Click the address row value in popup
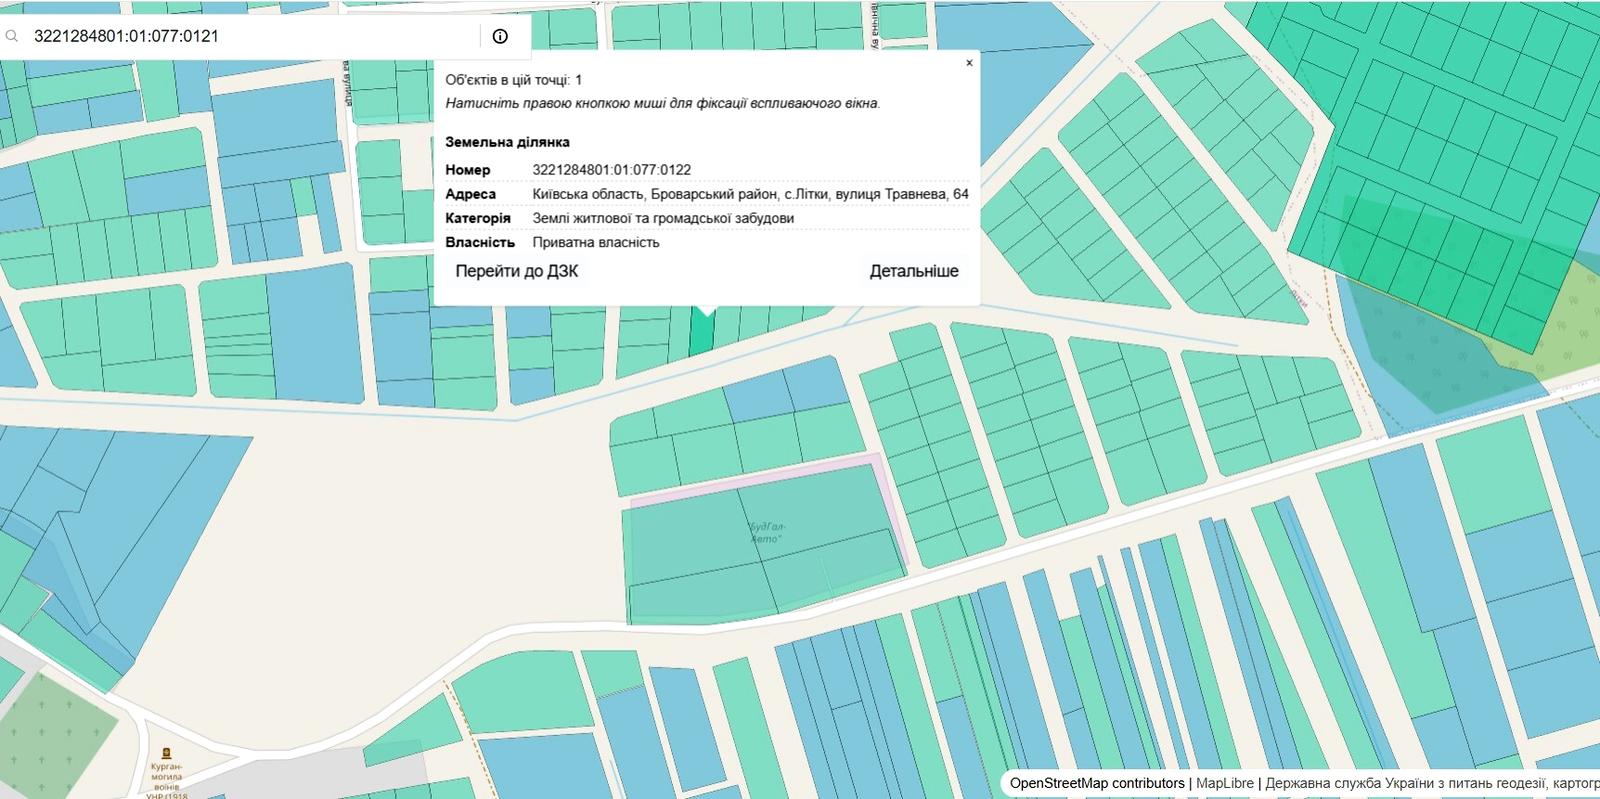Screen dimensions: 1600x799 (750, 194)
